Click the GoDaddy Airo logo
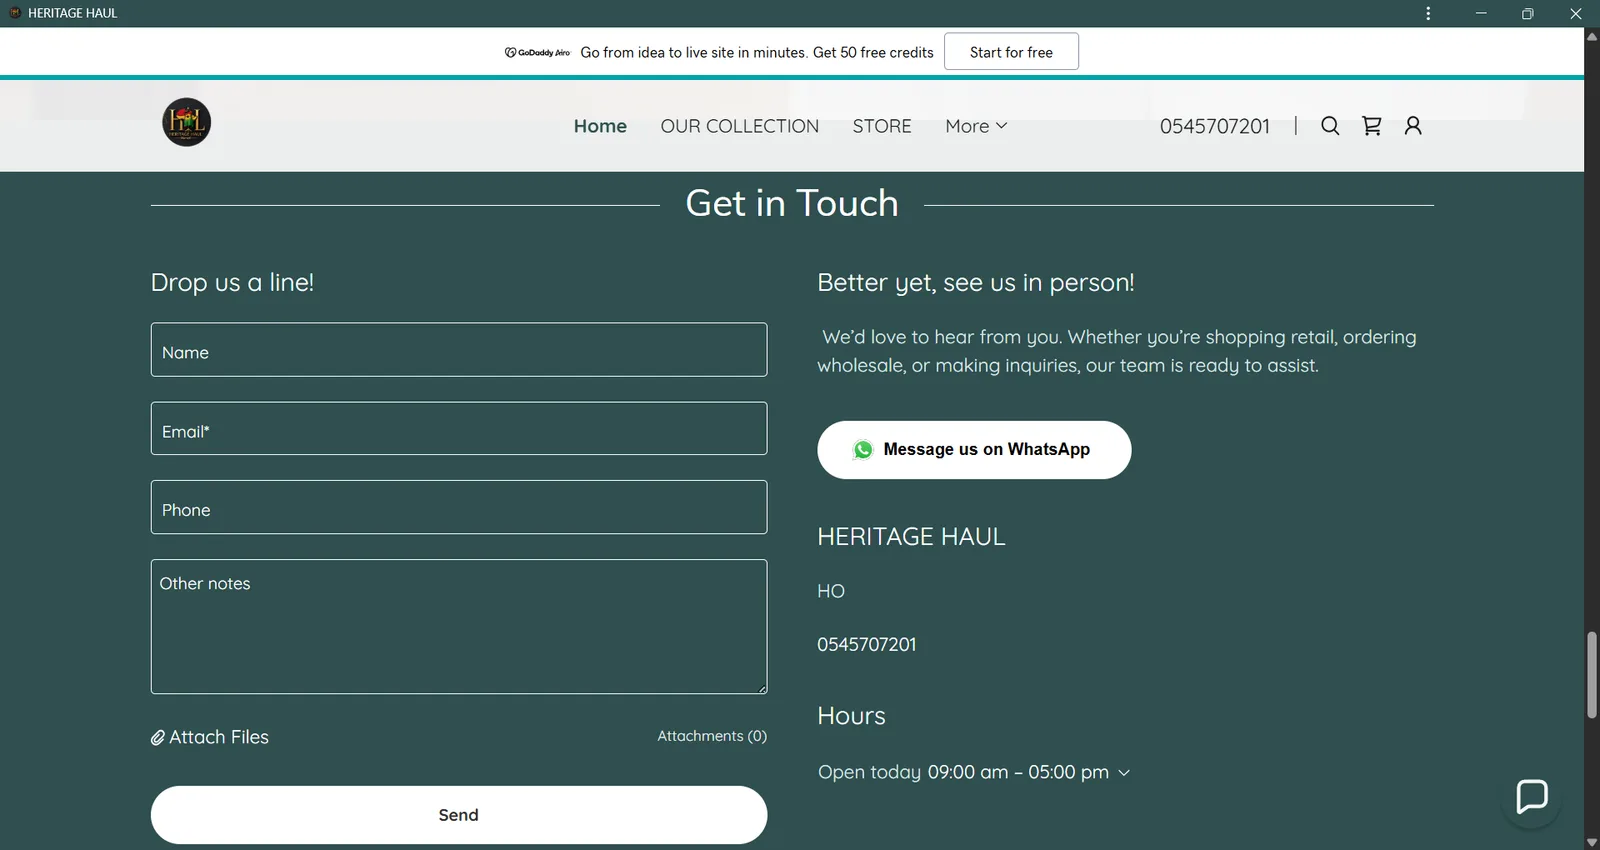Viewport: 1600px width, 850px height. click(x=537, y=52)
